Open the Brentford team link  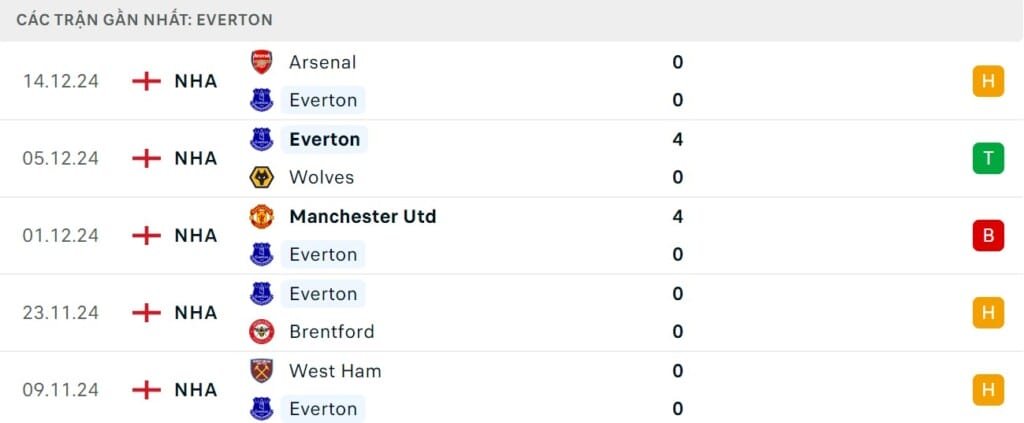tap(331, 331)
